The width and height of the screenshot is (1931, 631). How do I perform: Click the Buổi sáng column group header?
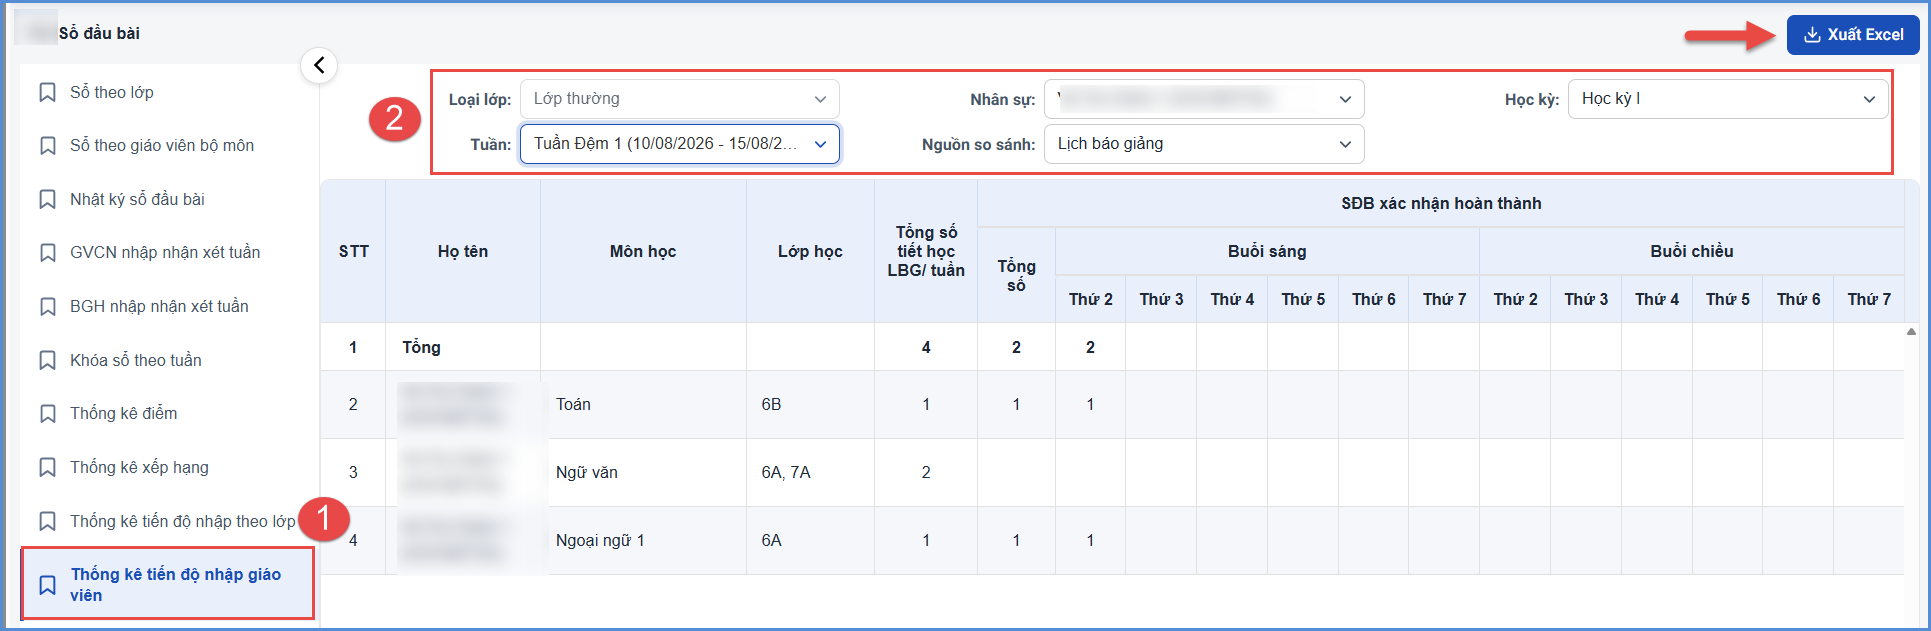(x=1267, y=252)
